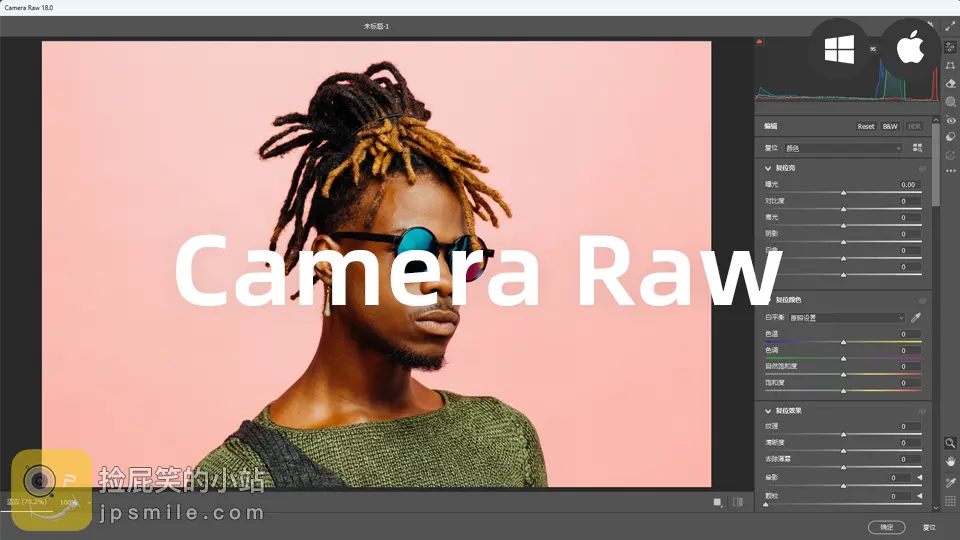Open the profile dropdown showing 颜色
Viewport: 960px width, 540px height.
842,148
